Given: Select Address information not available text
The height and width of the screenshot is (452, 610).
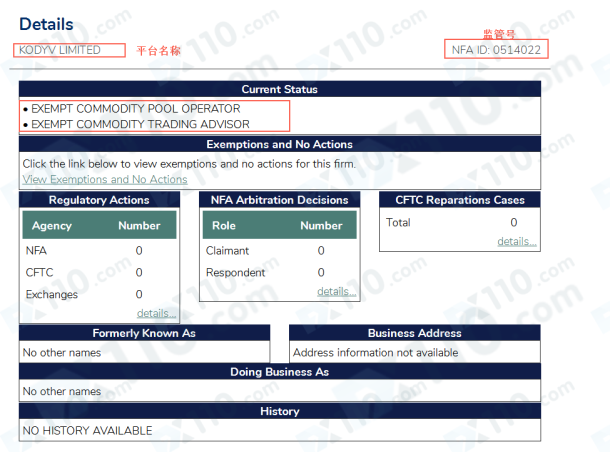Looking at the screenshot, I should click(375, 352).
